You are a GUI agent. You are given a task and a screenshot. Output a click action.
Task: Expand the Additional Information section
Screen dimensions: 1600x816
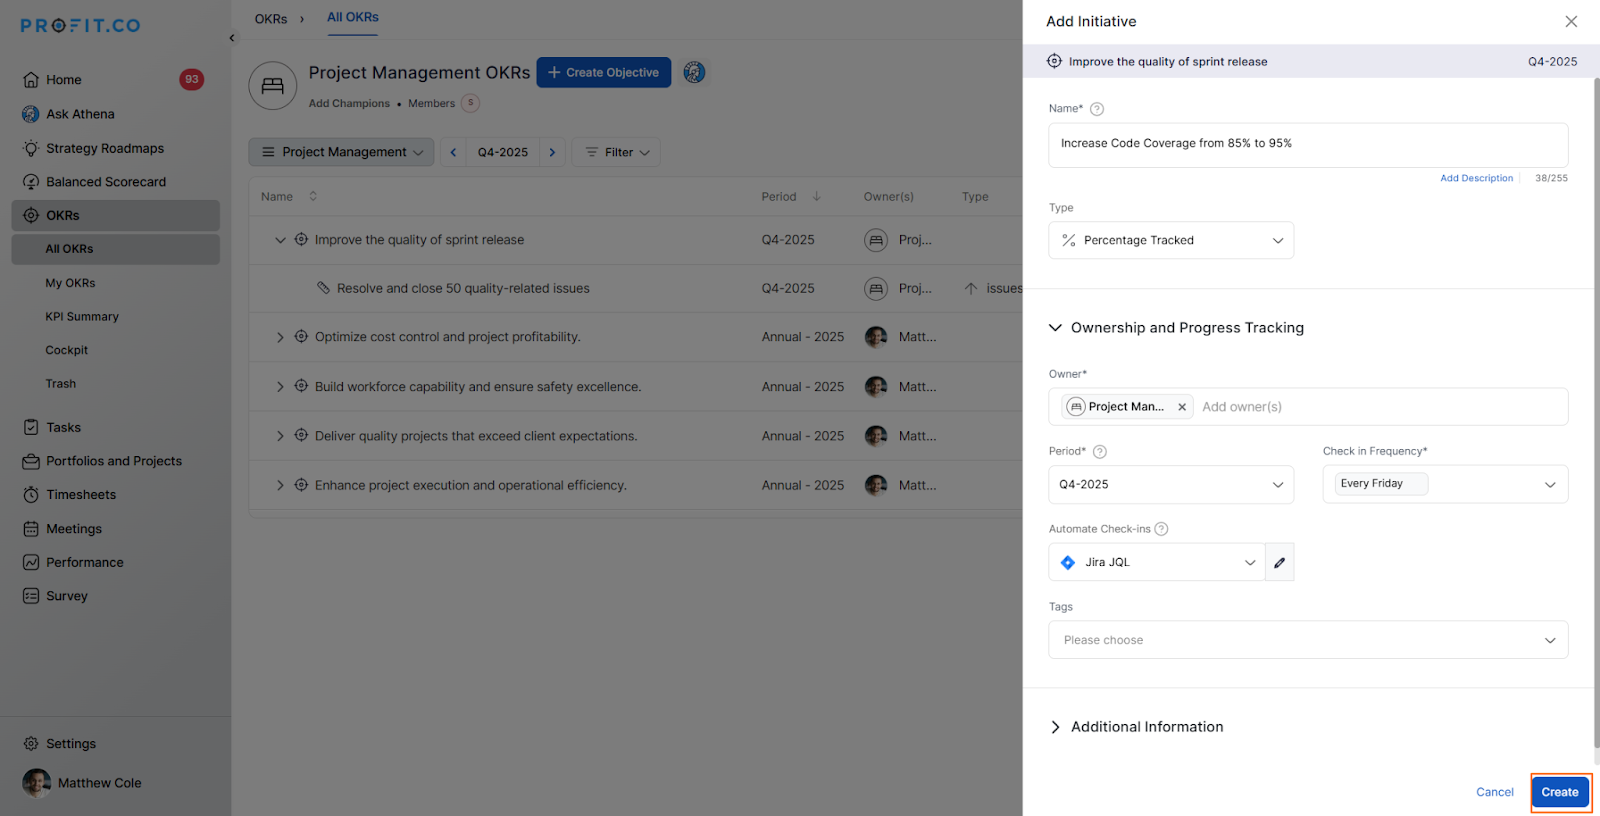(x=1055, y=727)
